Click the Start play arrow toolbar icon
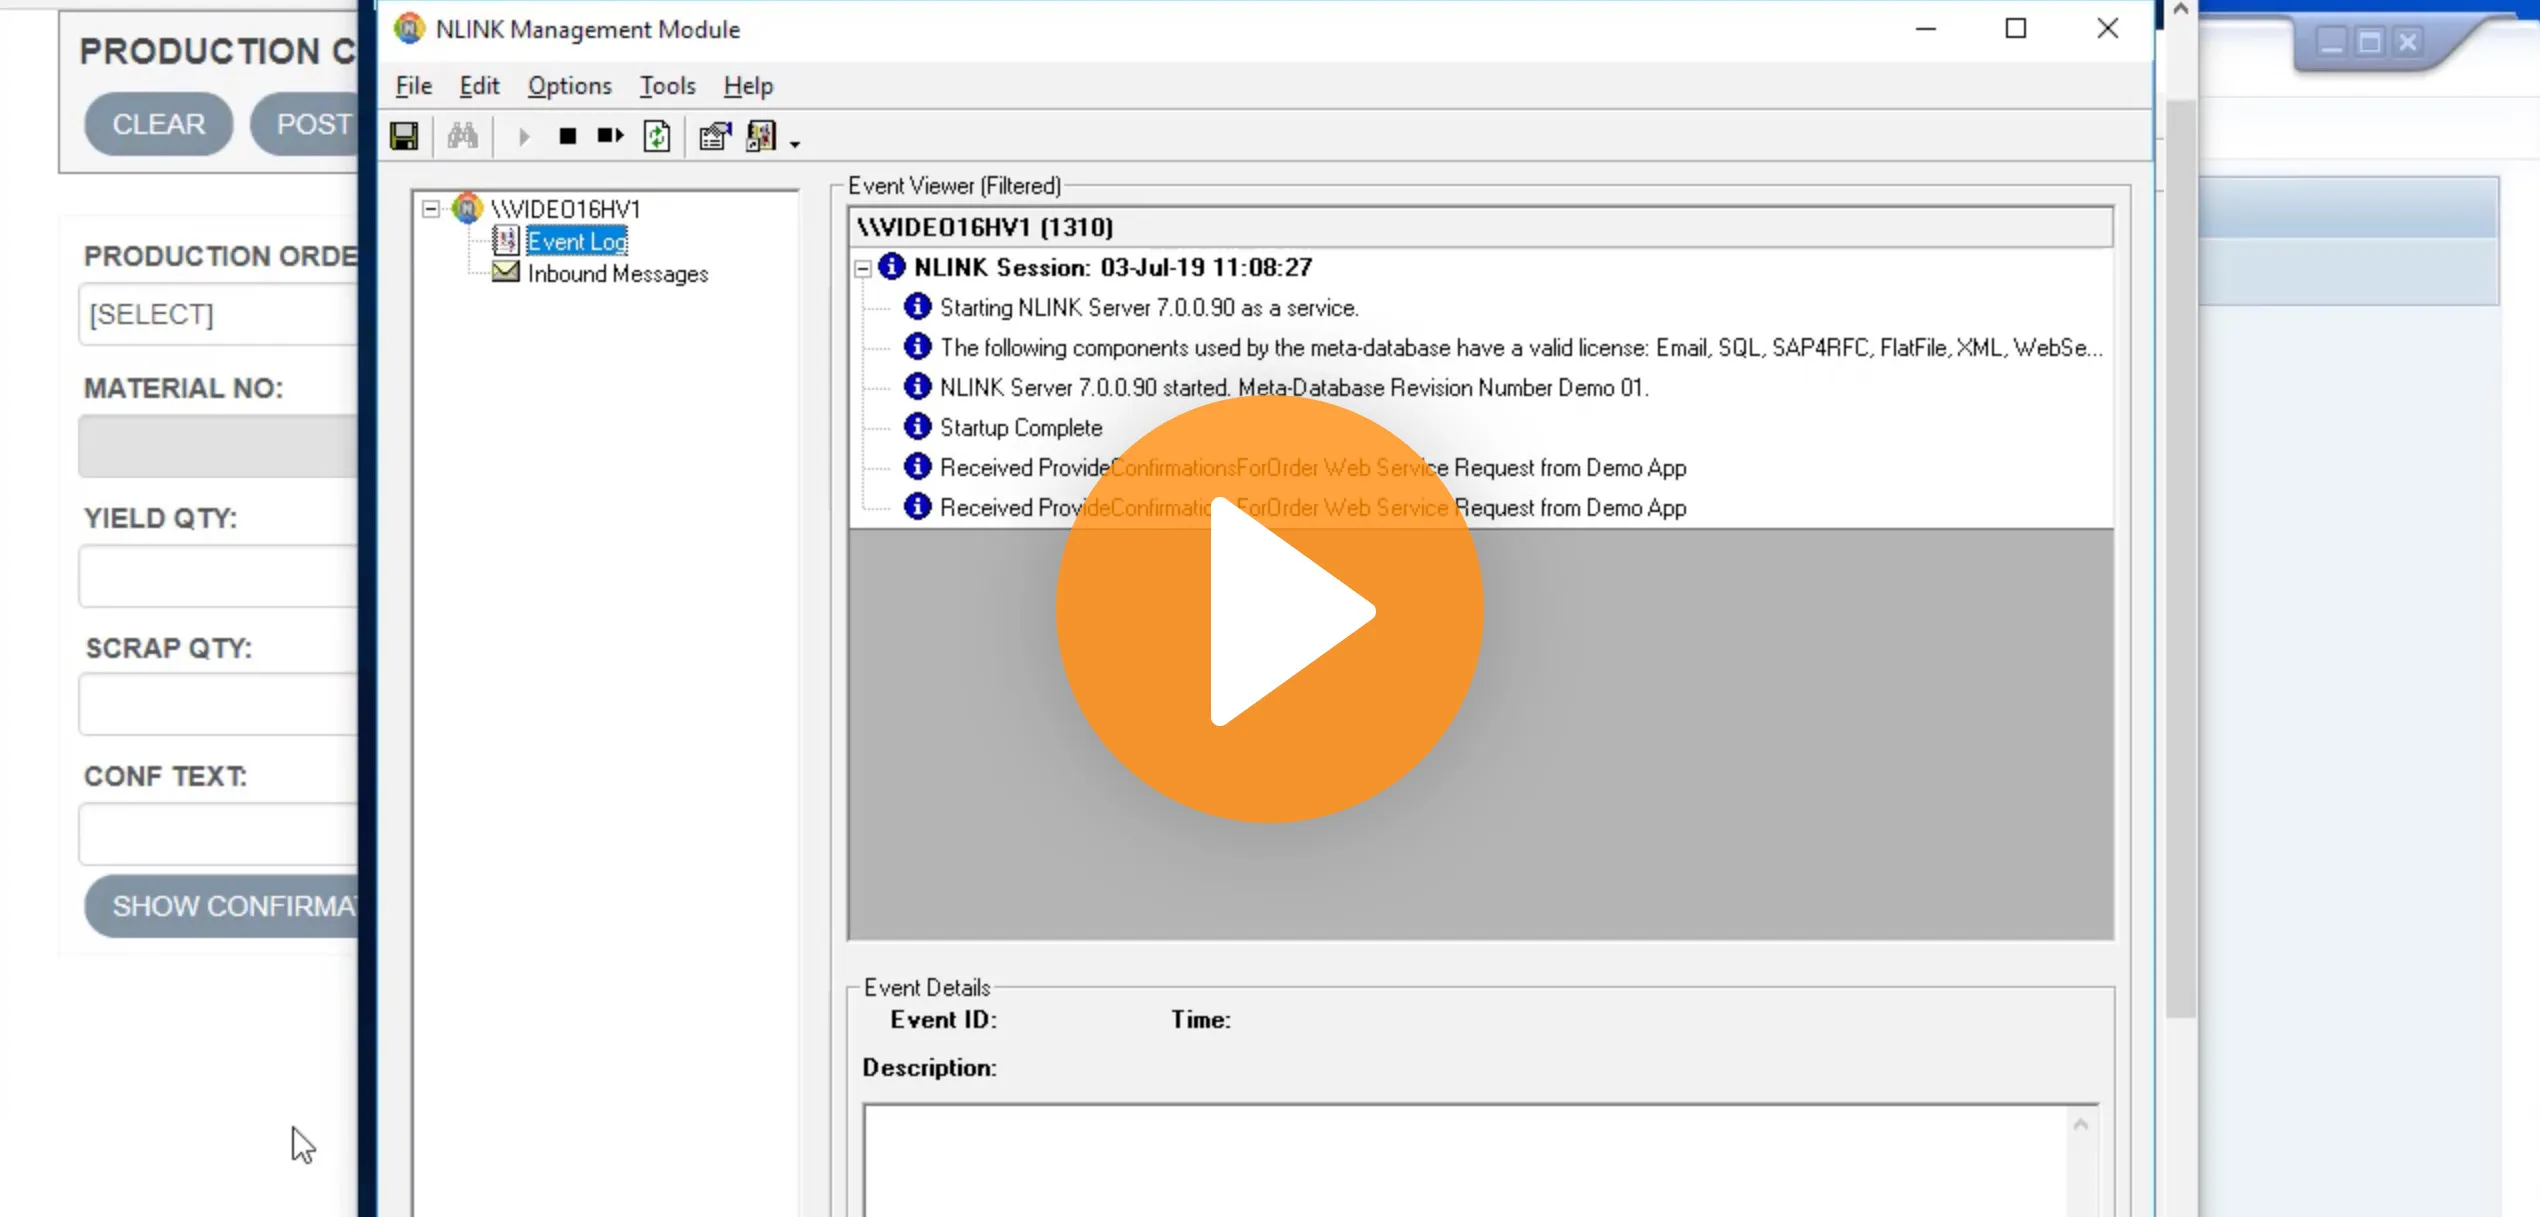Viewport: 2540px width, 1217px height. tap(523, 136)
